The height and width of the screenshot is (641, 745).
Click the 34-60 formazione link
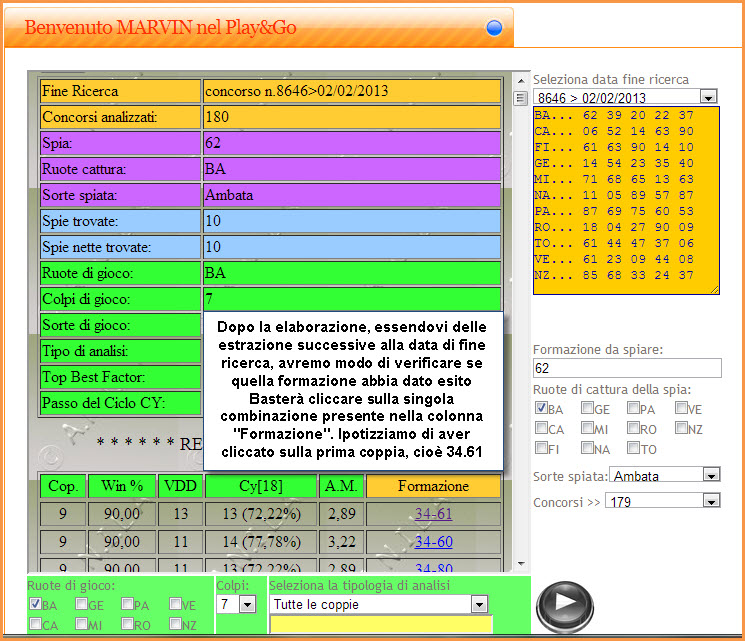433,542
